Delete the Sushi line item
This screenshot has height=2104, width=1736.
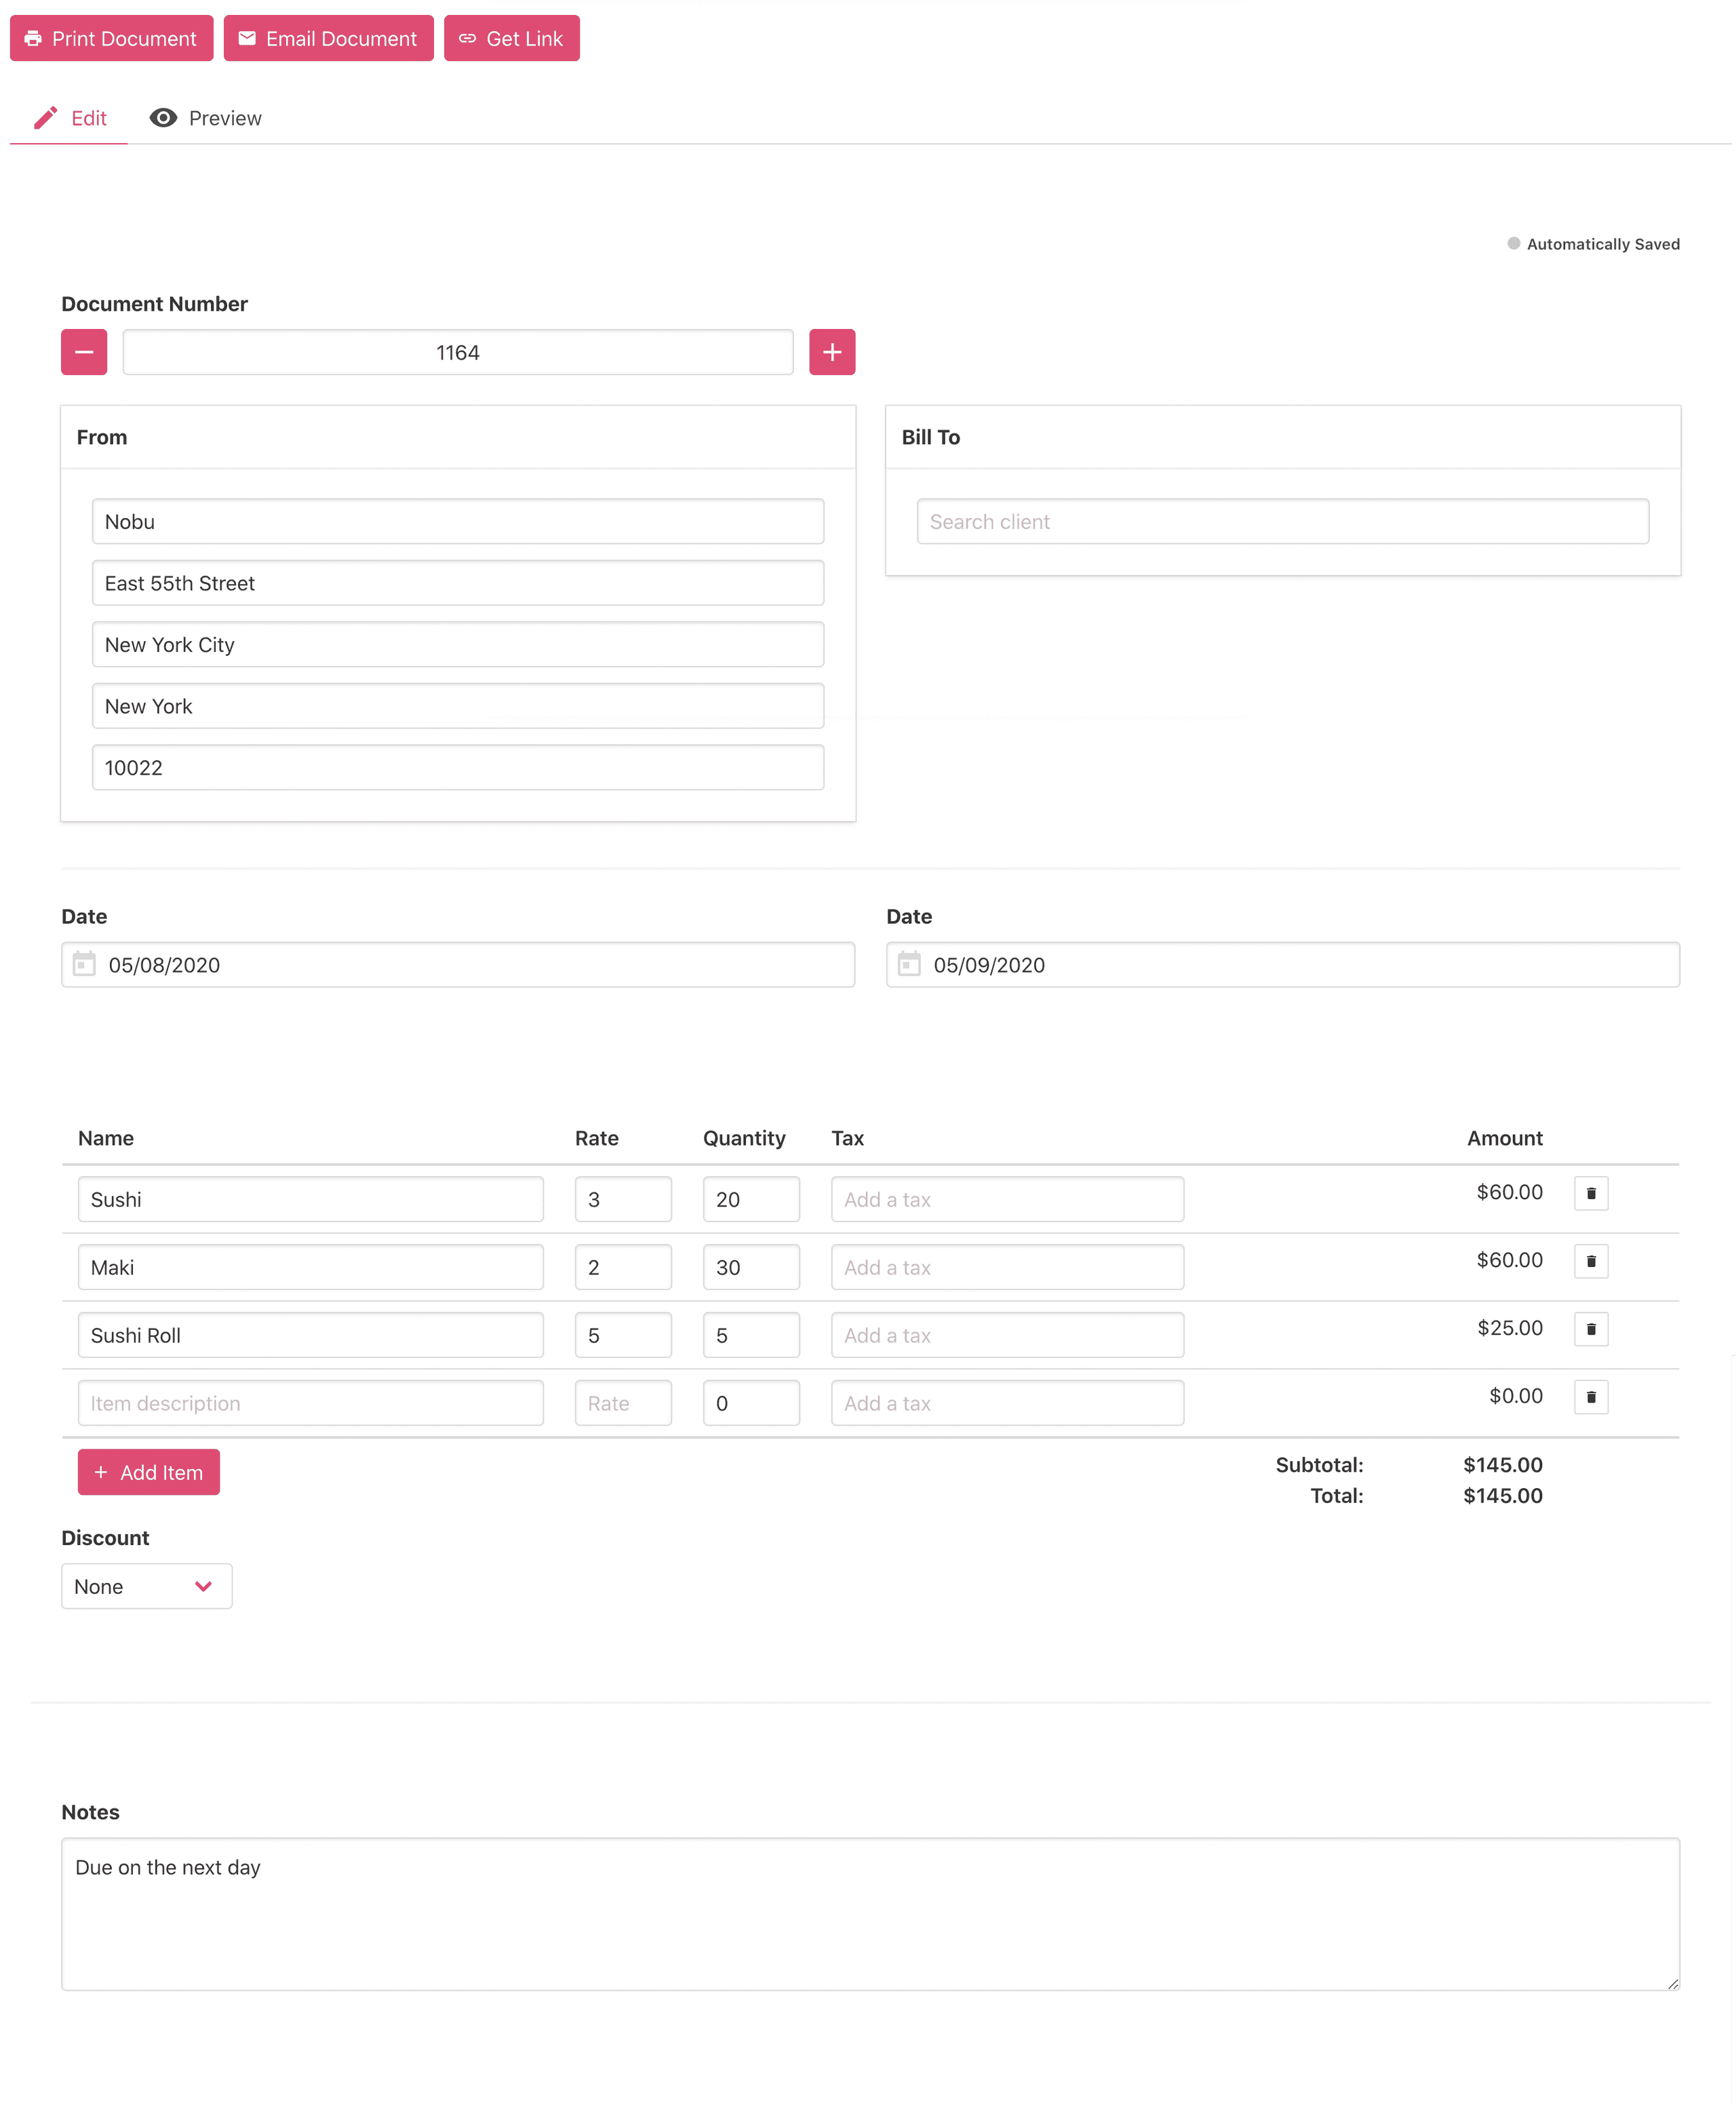pyautogui.click(x=1591, y=1193)
